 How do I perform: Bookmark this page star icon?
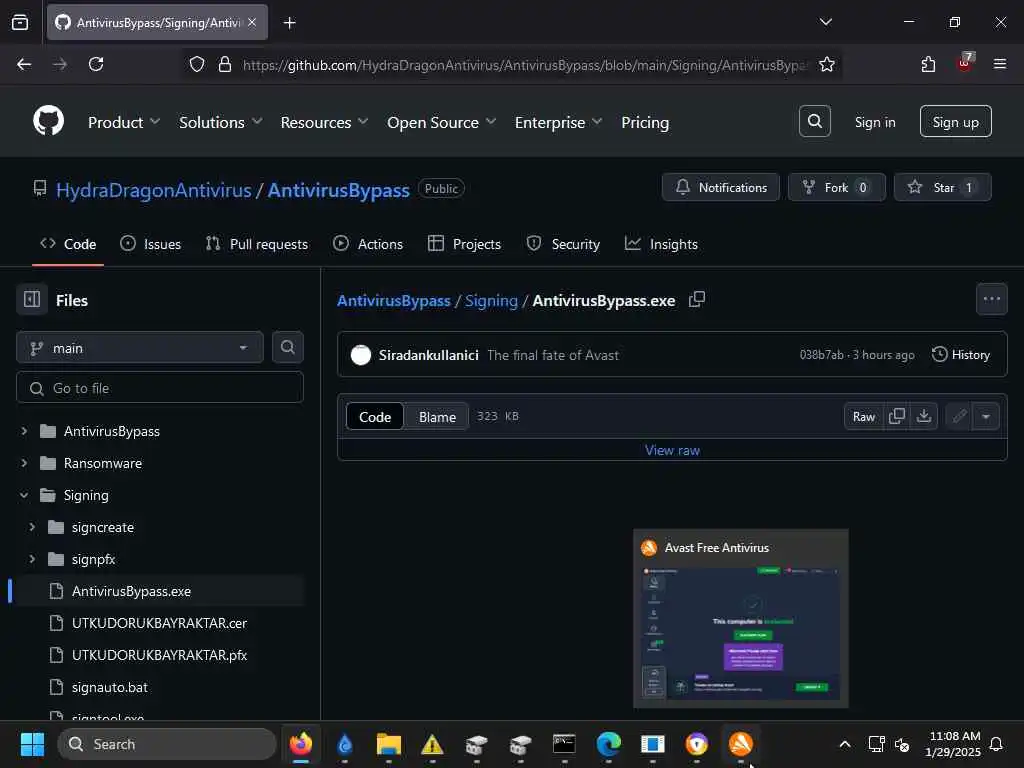[827, 64]
